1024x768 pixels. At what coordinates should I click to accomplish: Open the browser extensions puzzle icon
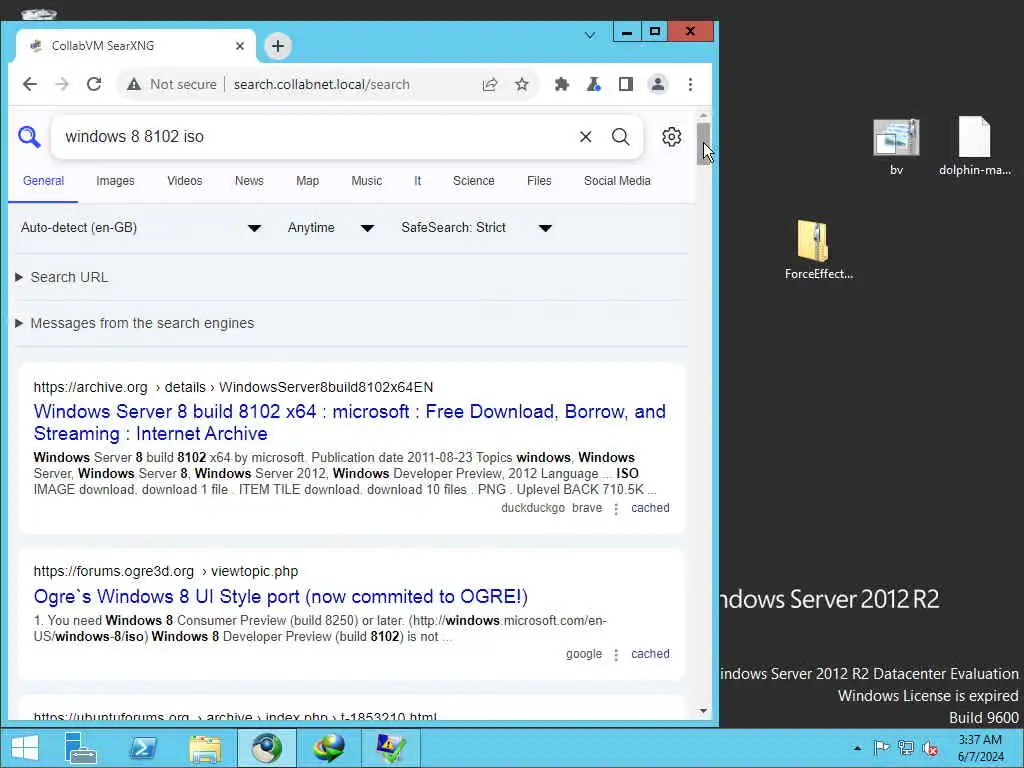point(562,84)
